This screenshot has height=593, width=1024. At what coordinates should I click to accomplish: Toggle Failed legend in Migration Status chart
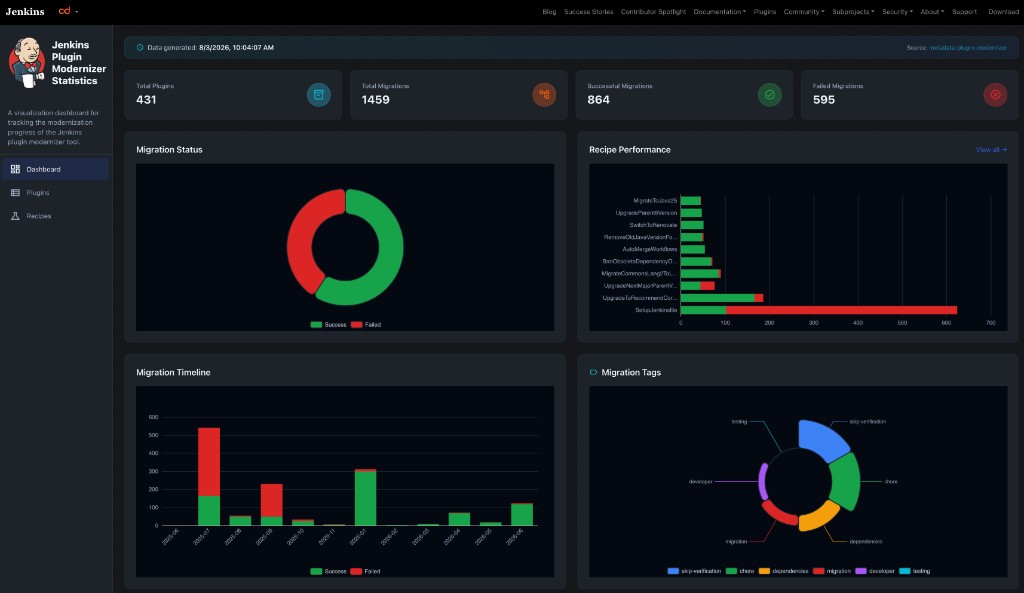tap(366, 325)
